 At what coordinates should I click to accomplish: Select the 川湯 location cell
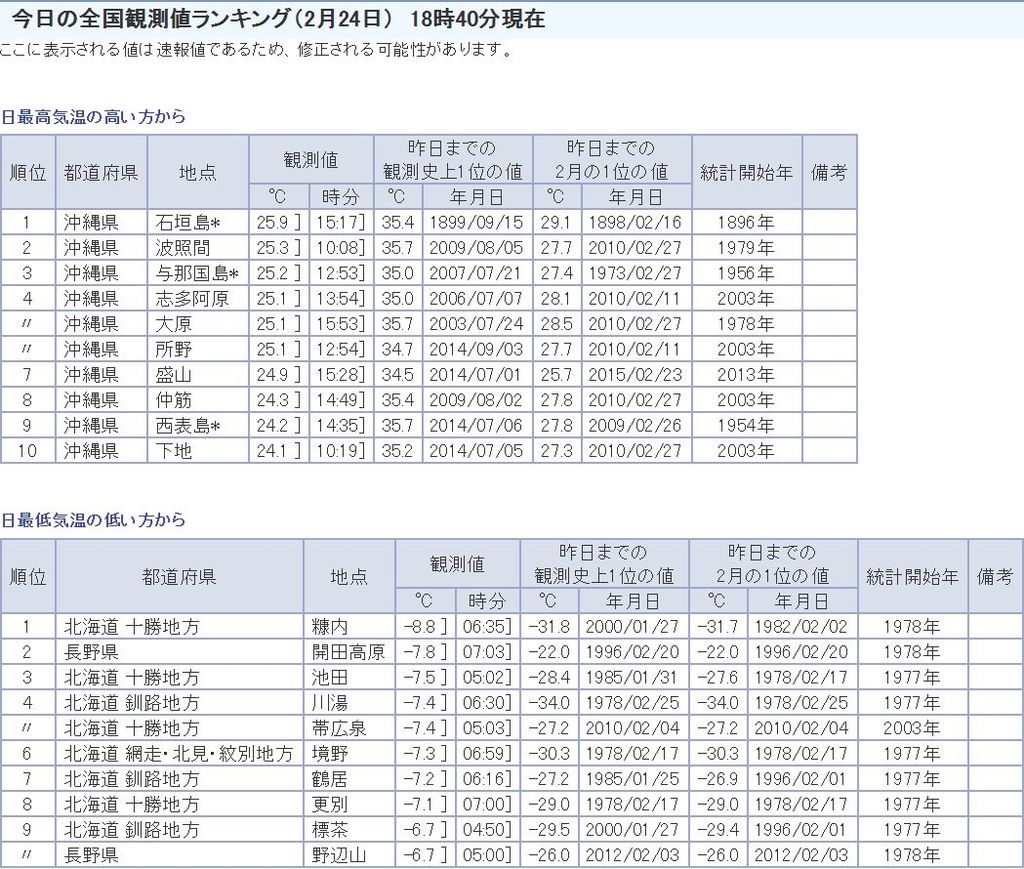330,703
